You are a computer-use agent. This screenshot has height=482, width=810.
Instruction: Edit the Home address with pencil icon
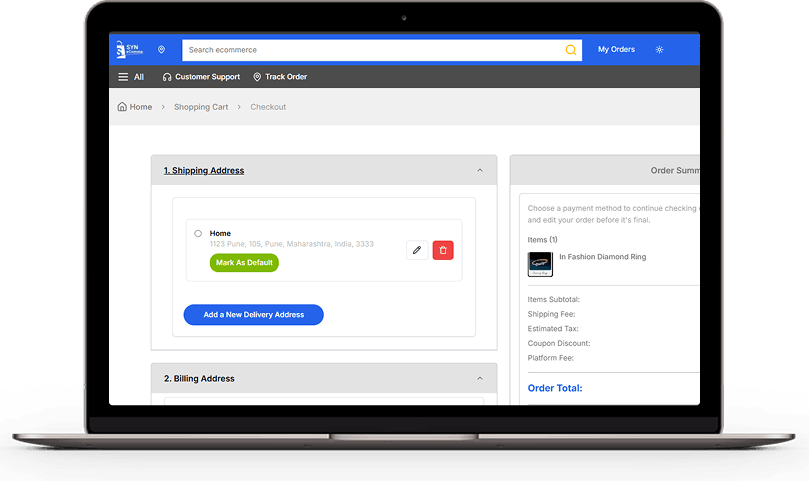417,250
